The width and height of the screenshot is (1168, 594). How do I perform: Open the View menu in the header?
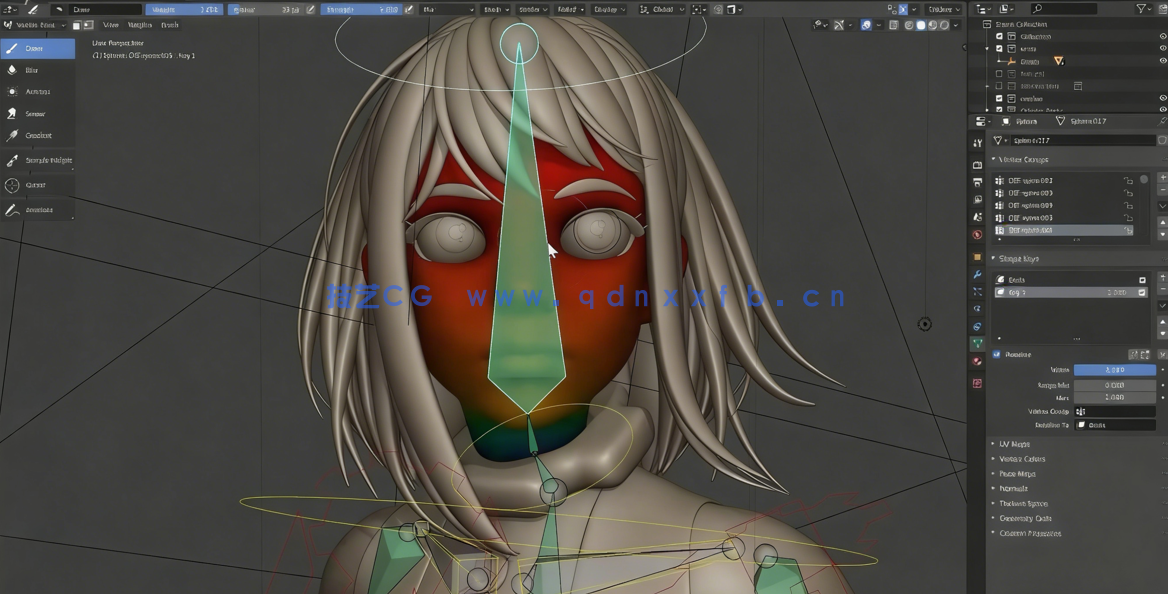coord(113,25)
